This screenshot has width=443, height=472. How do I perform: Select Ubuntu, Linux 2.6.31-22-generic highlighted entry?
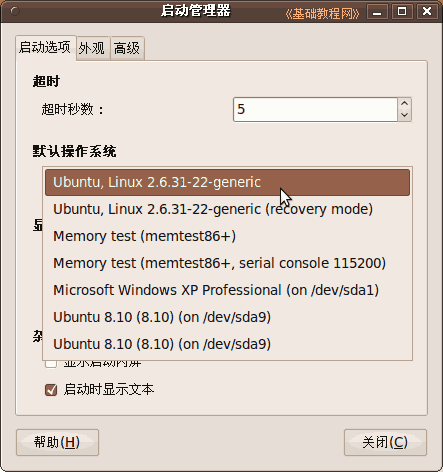(227, 182)
